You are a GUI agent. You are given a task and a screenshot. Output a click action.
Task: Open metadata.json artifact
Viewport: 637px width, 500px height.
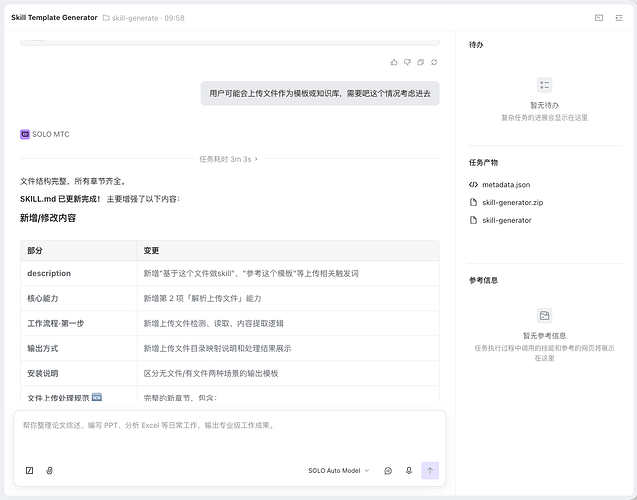[x=506, y=184]
